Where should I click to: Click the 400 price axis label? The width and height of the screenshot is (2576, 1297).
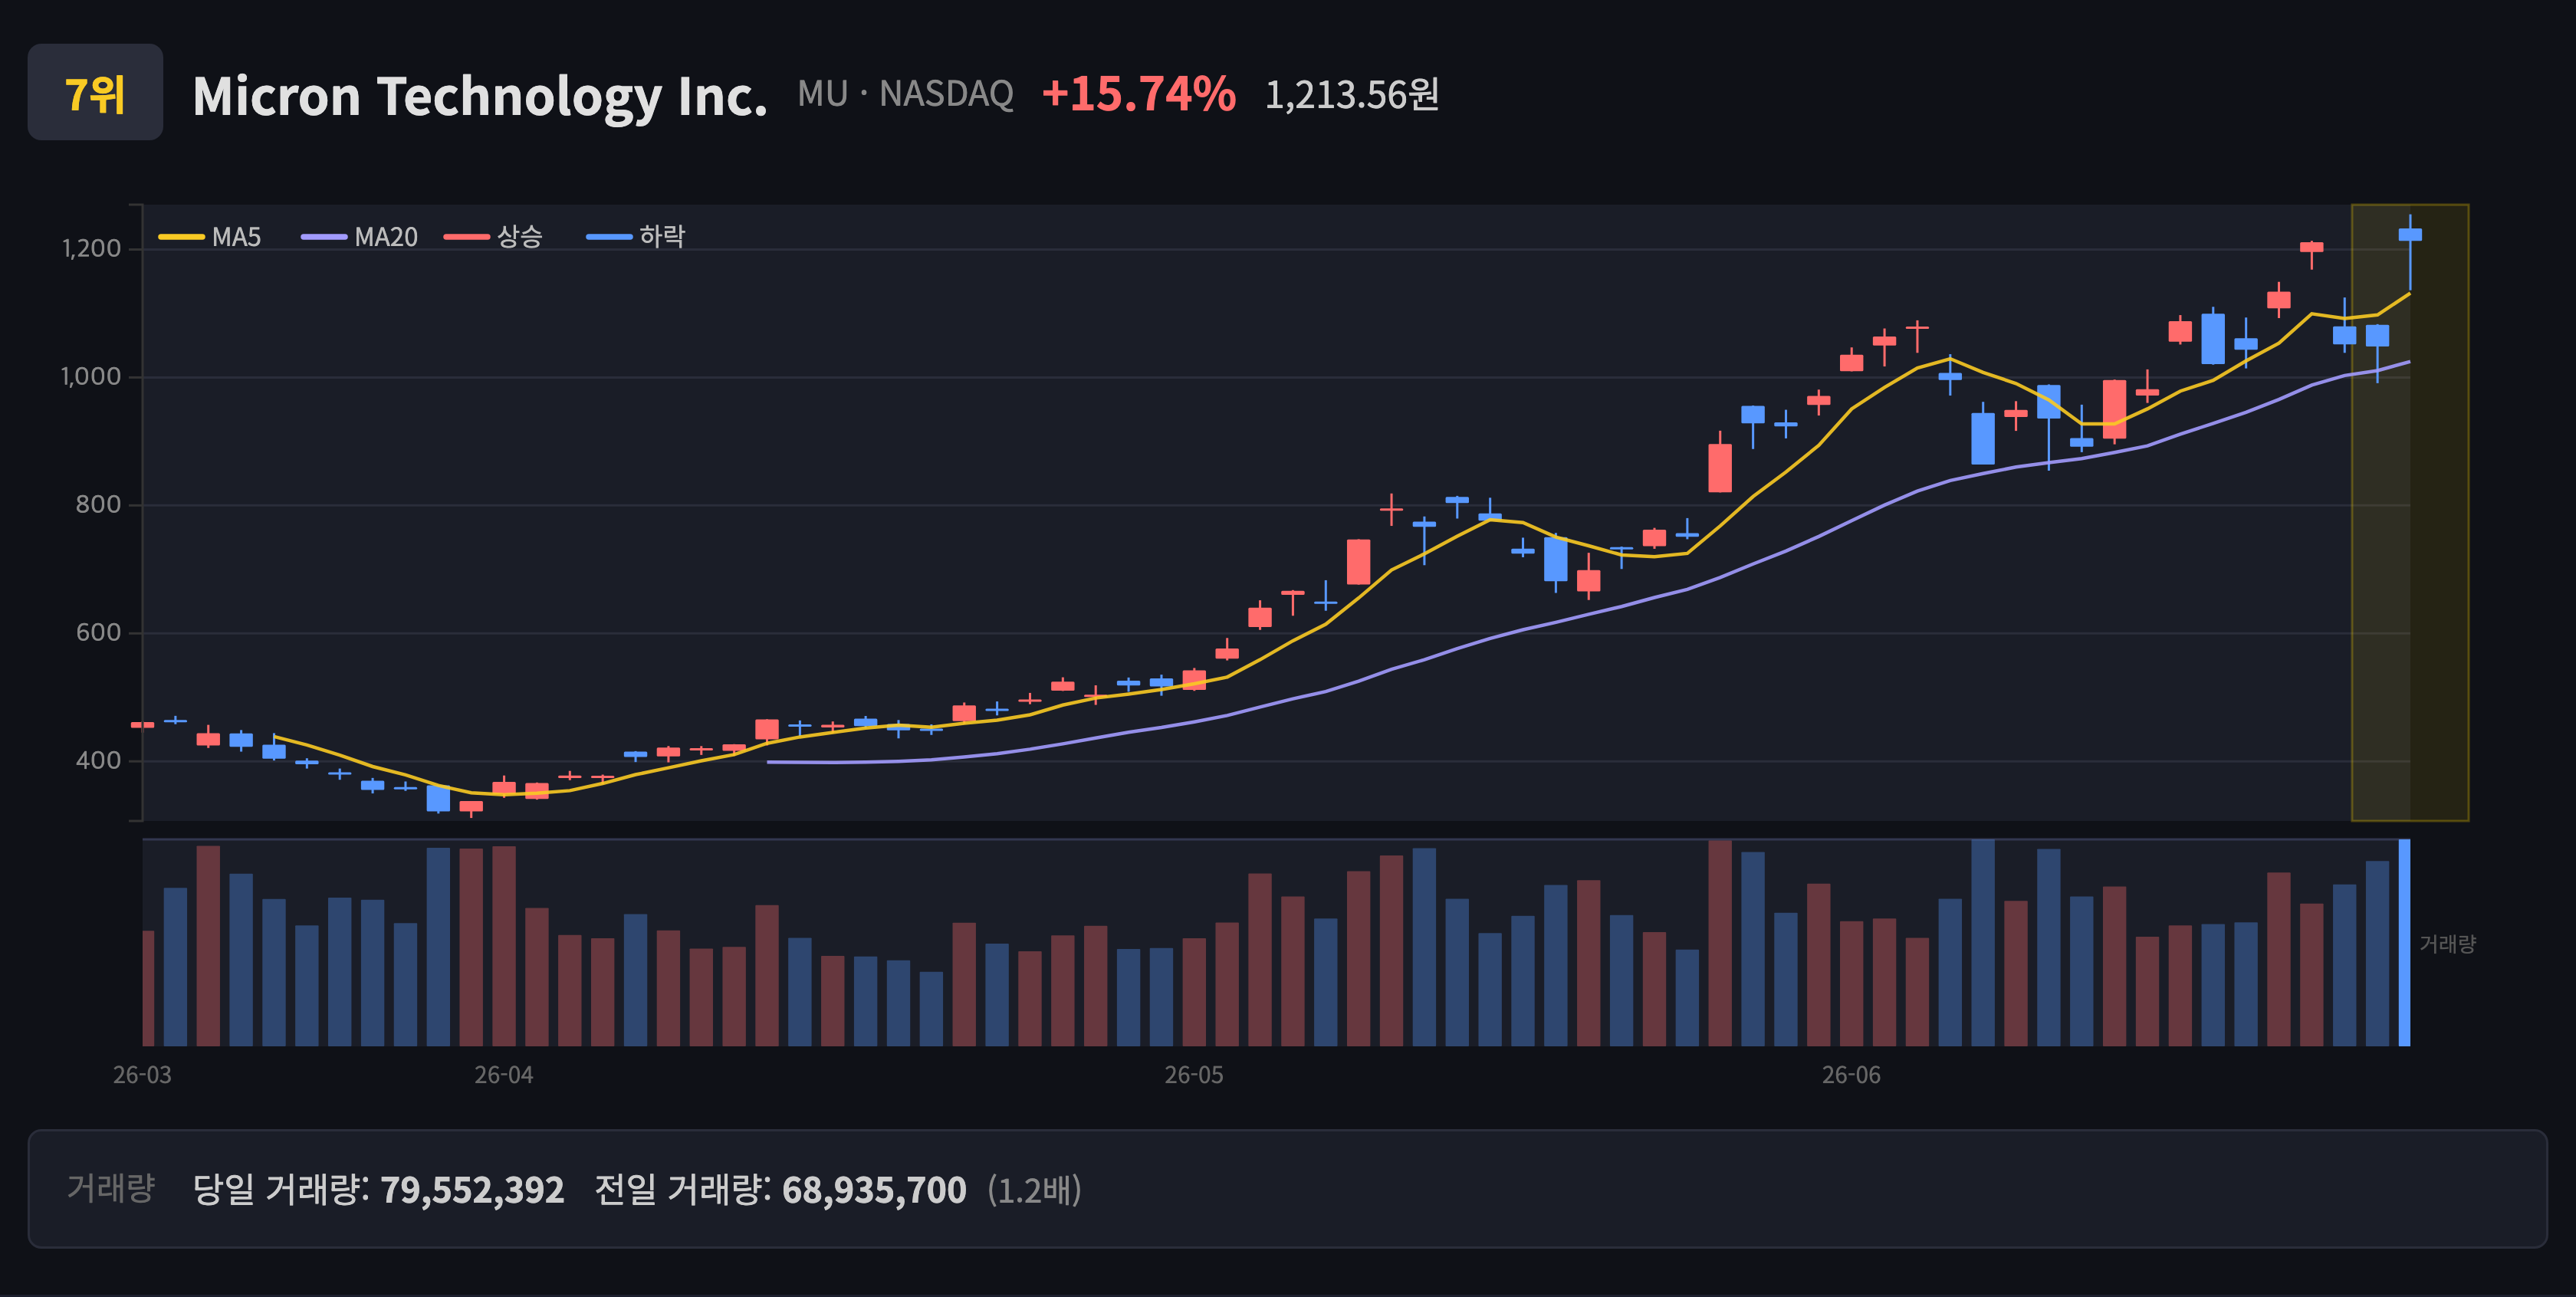point(98,761)
